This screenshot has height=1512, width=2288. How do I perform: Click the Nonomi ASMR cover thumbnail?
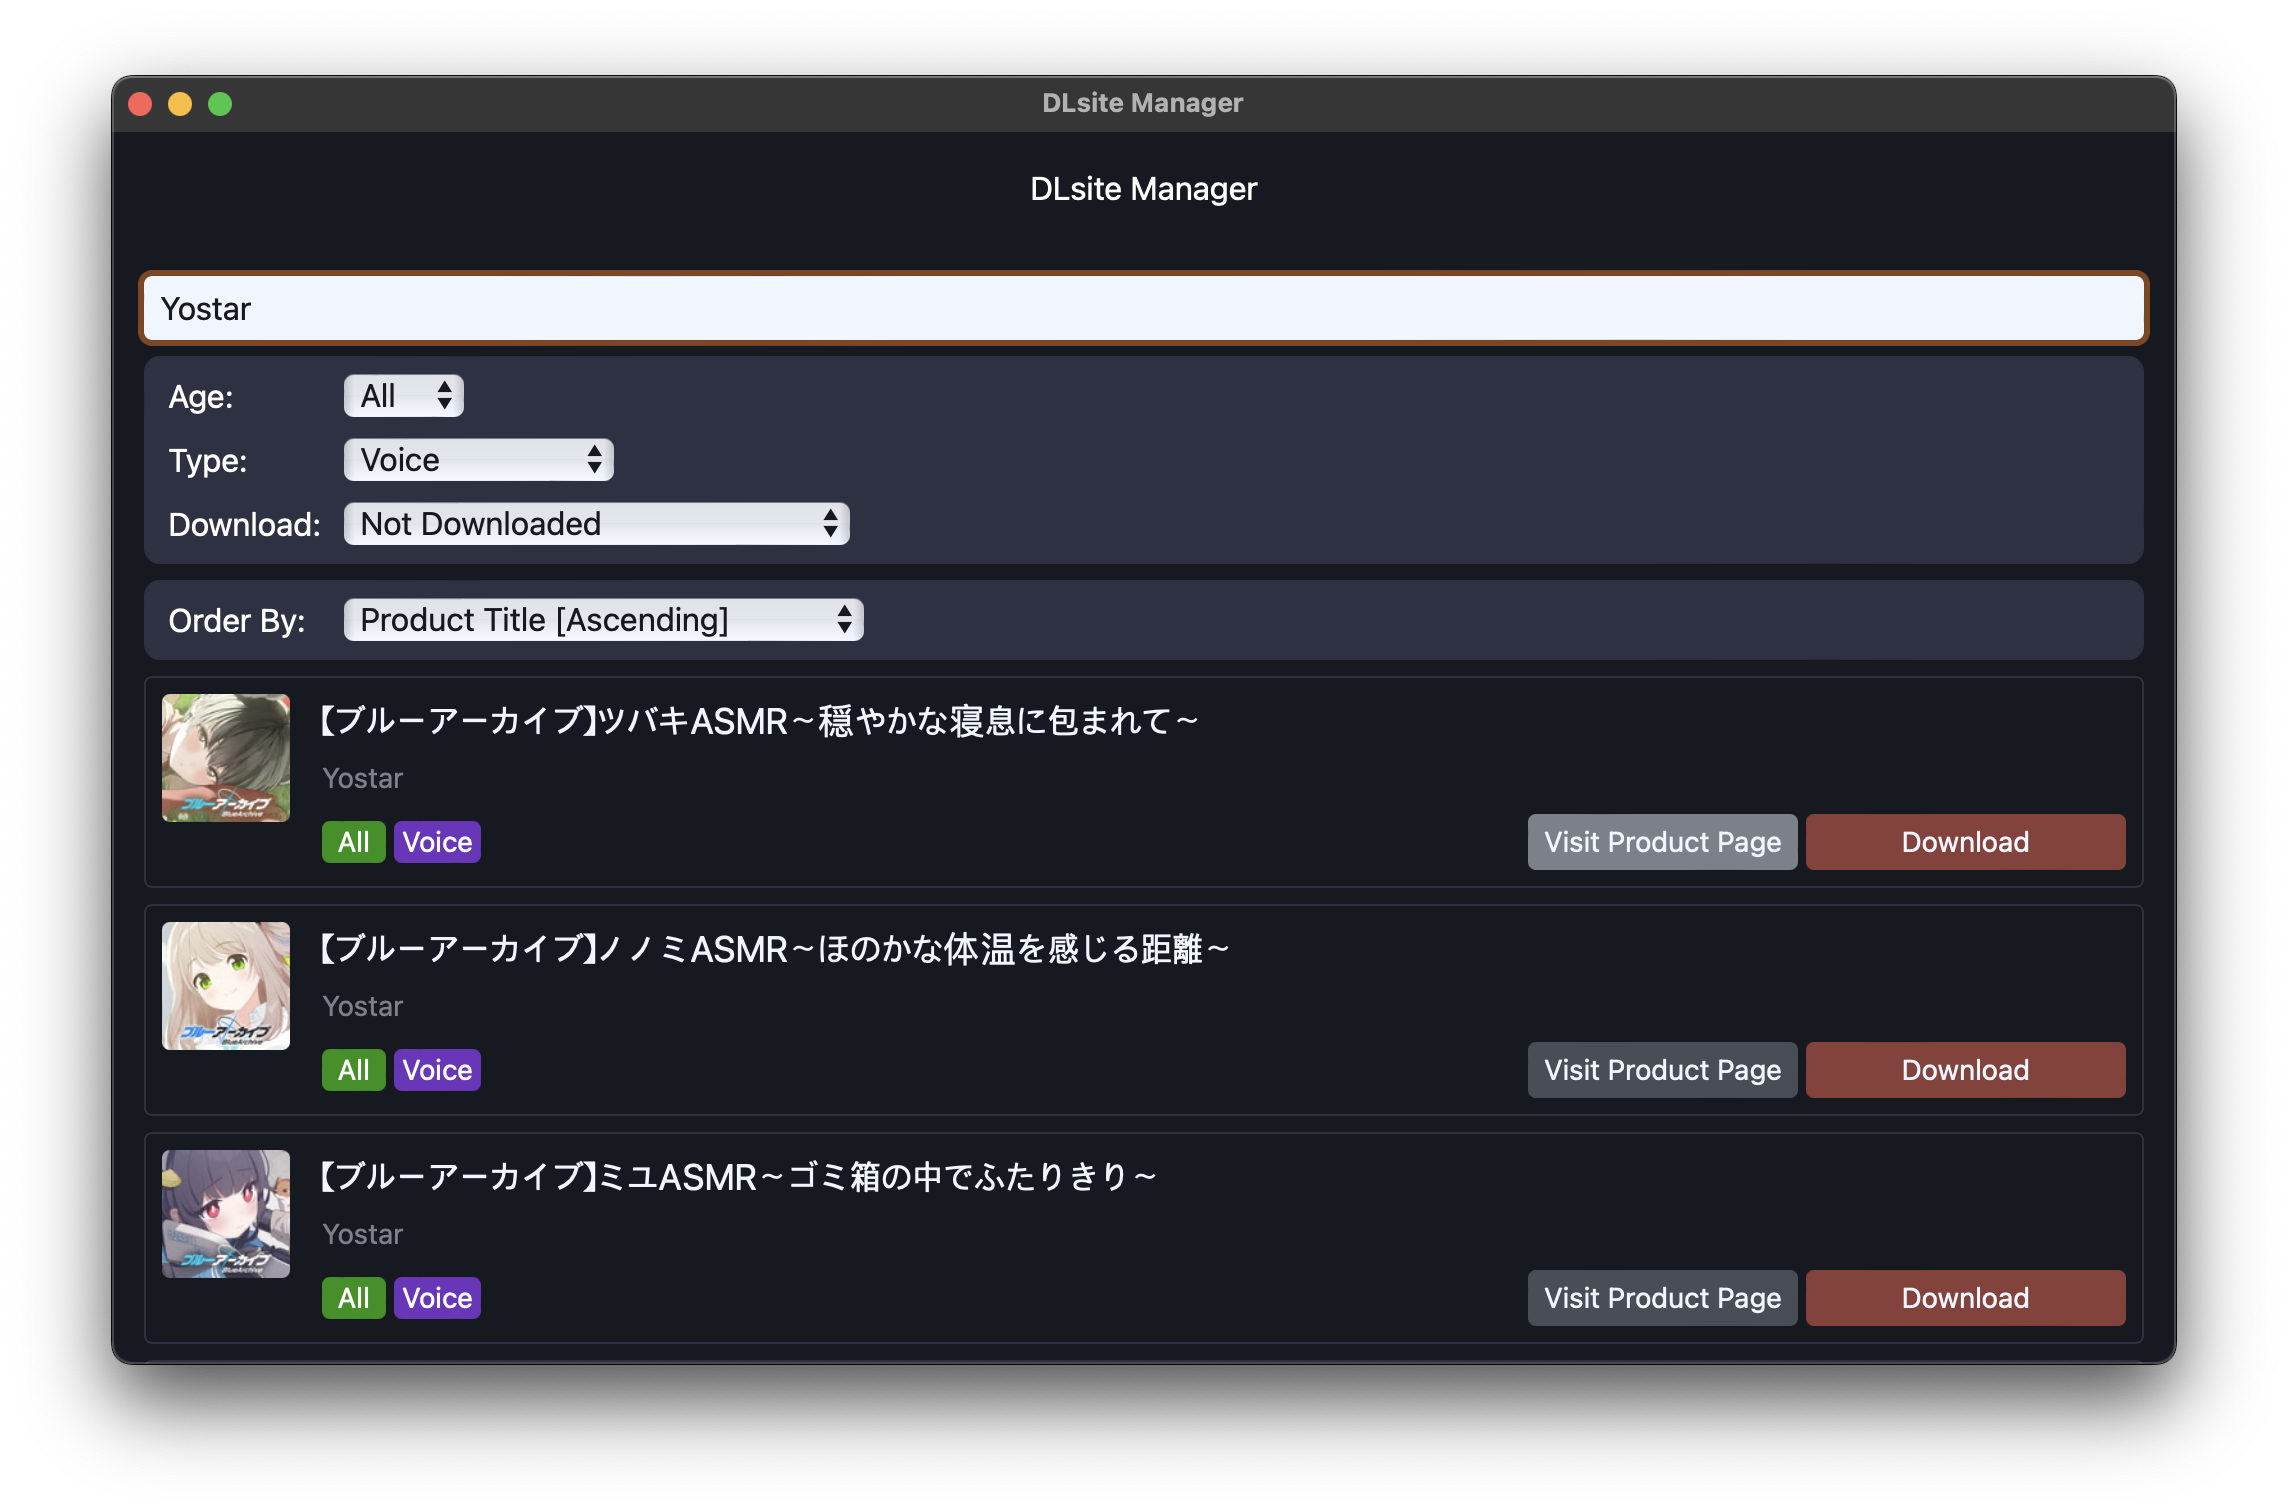226,986
